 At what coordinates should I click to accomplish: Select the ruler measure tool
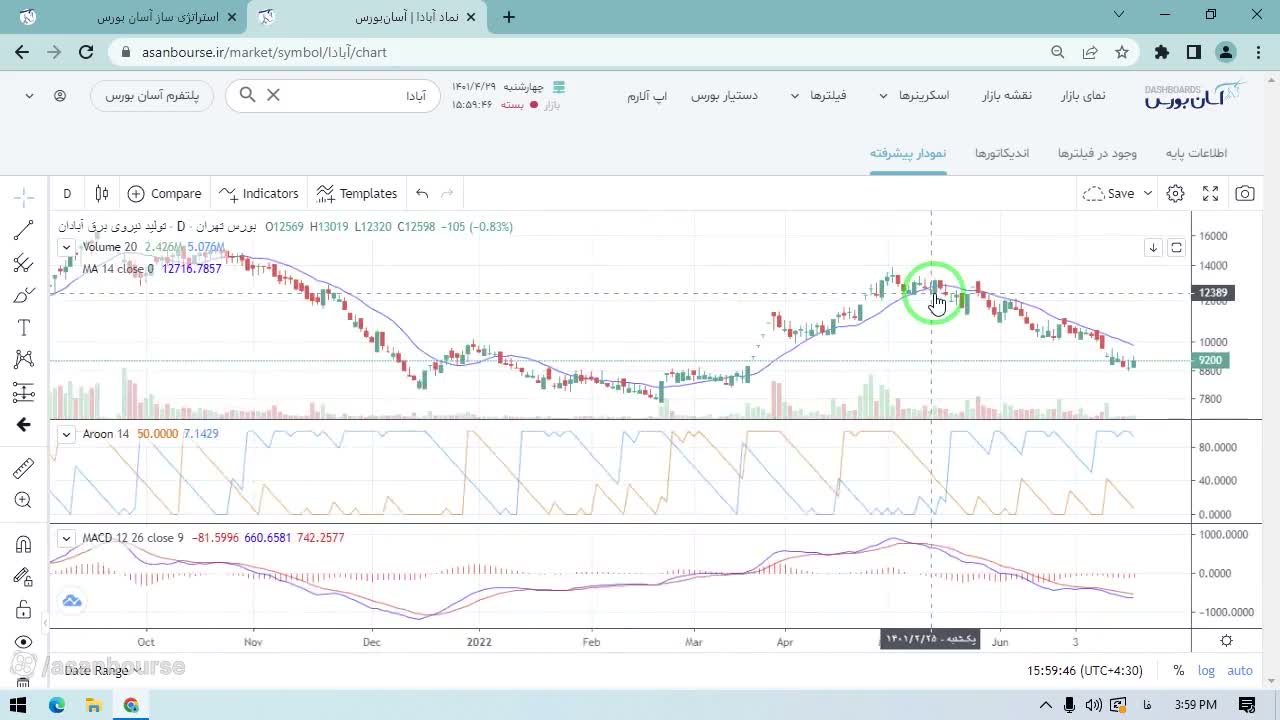coord(24,468)
